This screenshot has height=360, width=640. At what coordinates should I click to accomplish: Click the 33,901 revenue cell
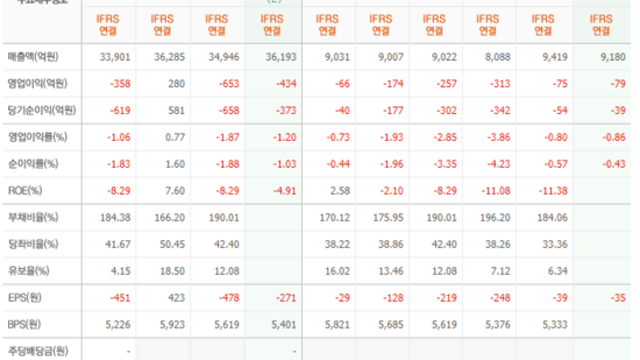click(115, 57)
